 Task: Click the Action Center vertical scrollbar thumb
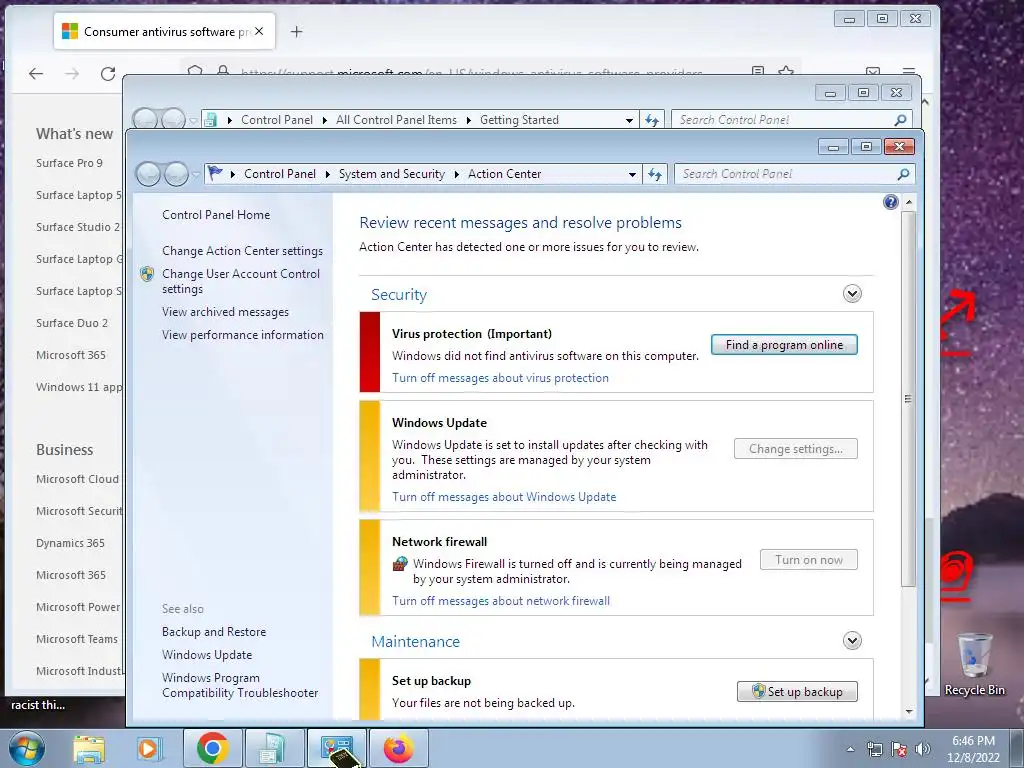[908, 398]
